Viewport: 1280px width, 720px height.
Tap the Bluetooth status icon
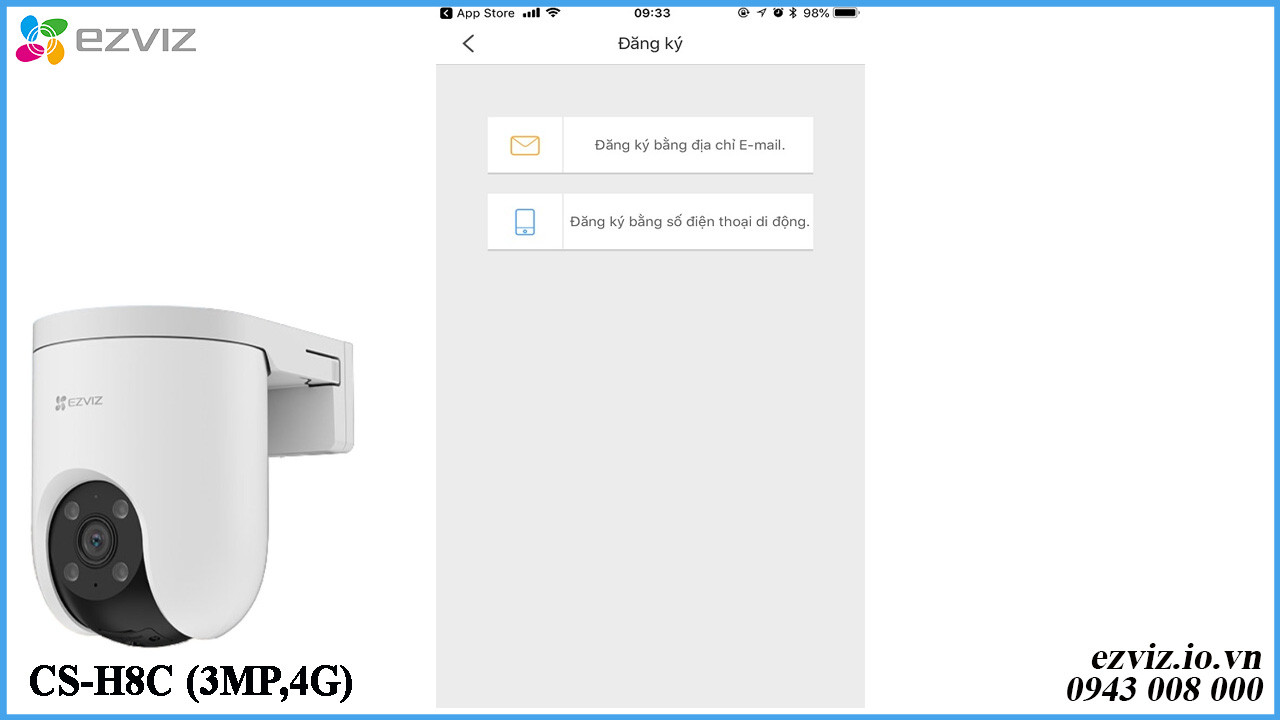click(793, 13)
